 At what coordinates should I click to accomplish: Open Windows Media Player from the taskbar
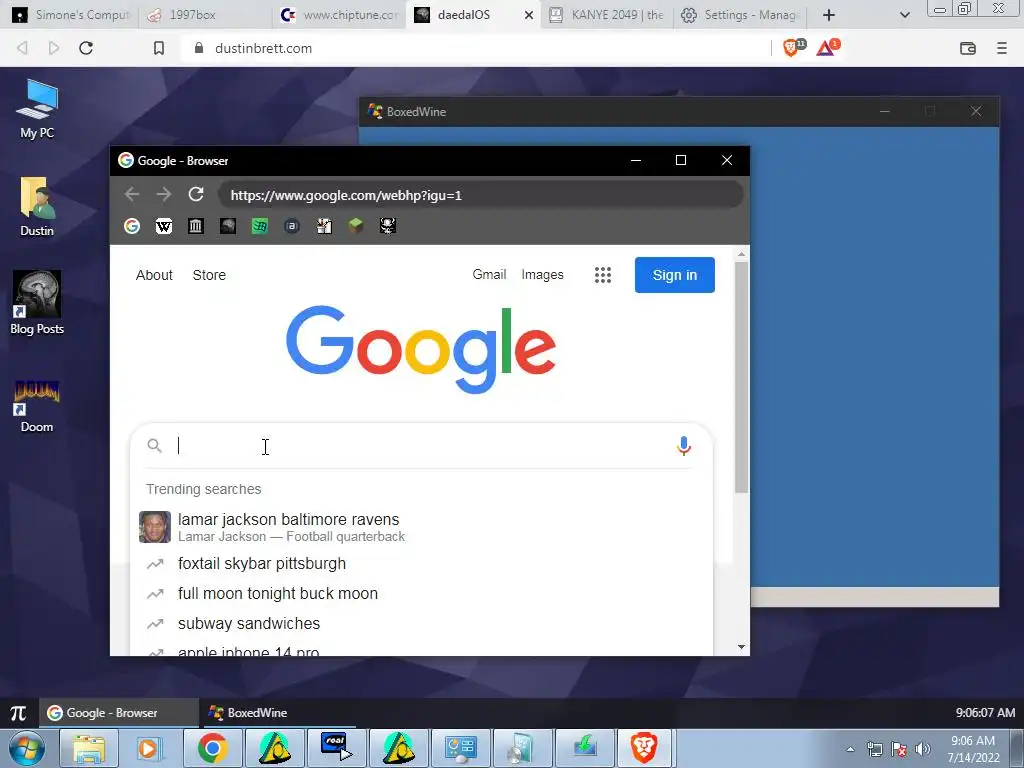coord(150,748)
